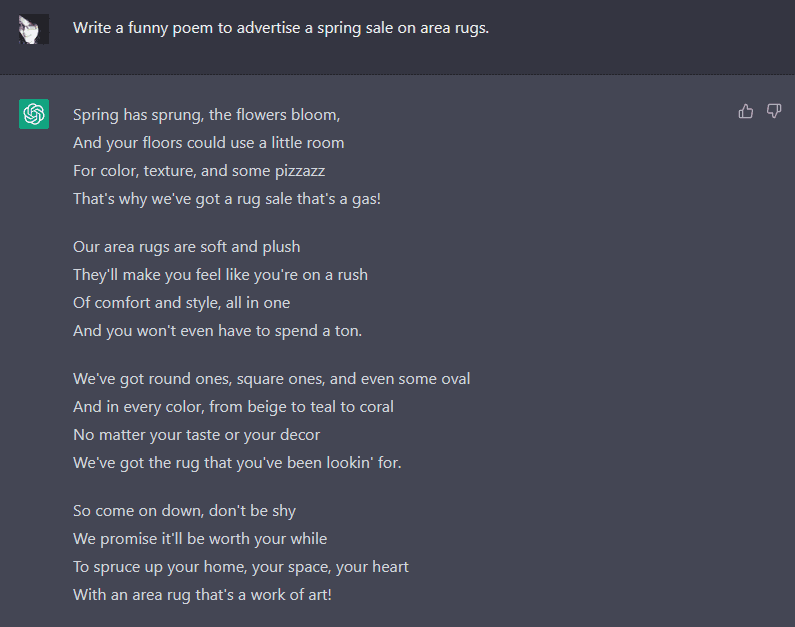Click the thumbs up icon on the response
Image resolution: width=795 pixels, height=627 pixels.
[x=746, y=111]
